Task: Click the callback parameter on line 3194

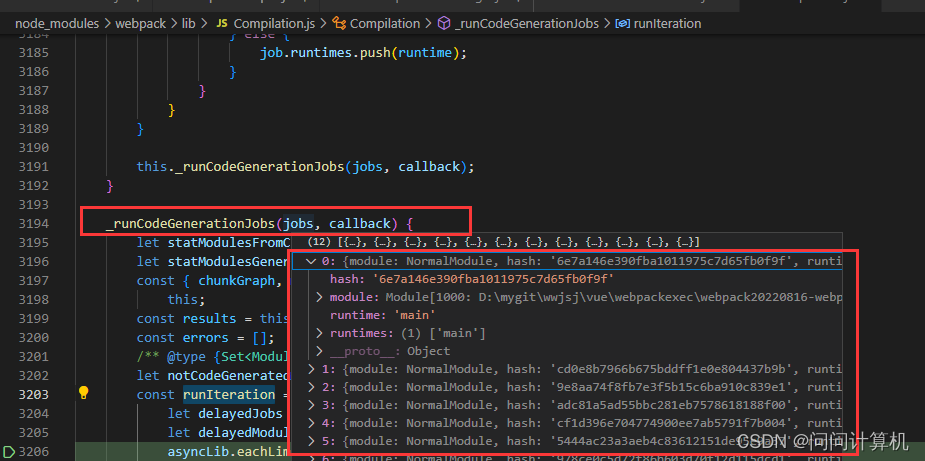Action: click(x=360, y=224)
